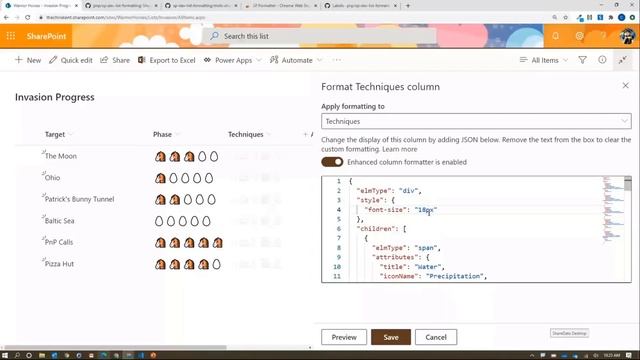Image resolution: width=640 pixels, height=360 pixels.
Task: Create a new list item with New
Action: (x=28, y=60)
